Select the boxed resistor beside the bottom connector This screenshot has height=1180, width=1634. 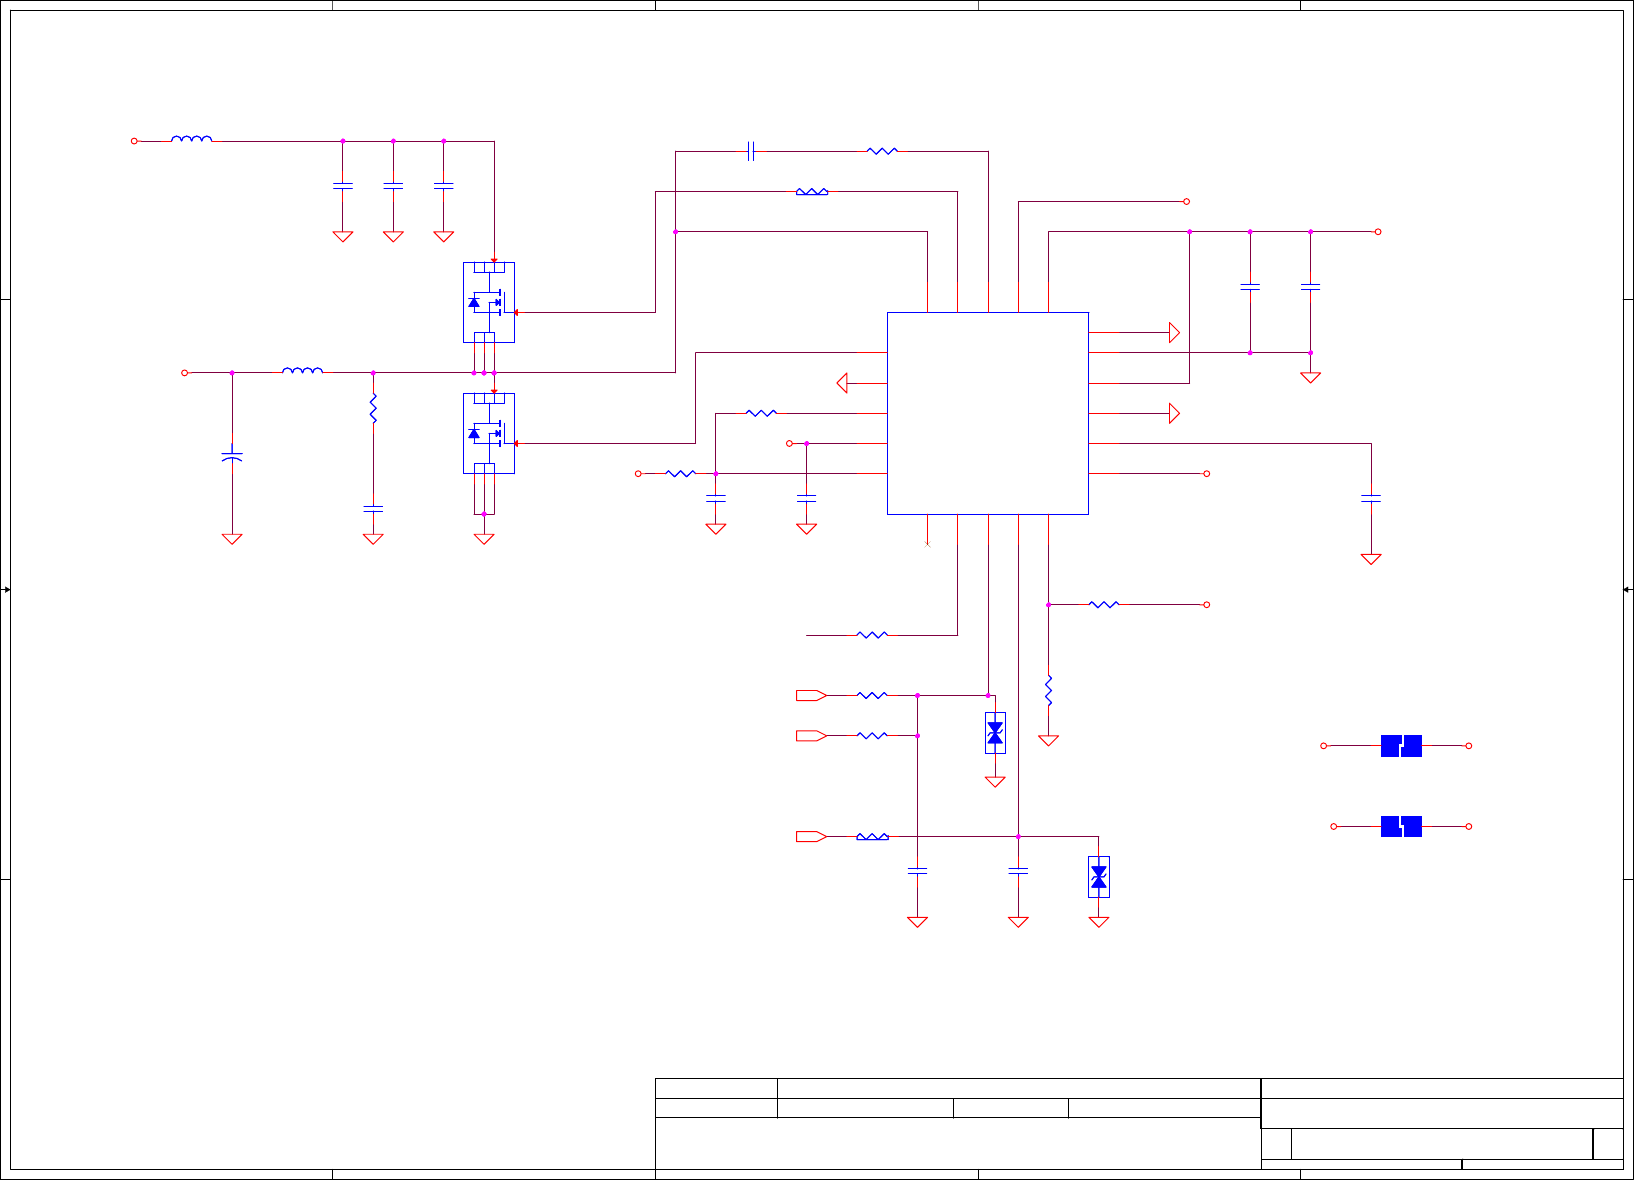872,836
